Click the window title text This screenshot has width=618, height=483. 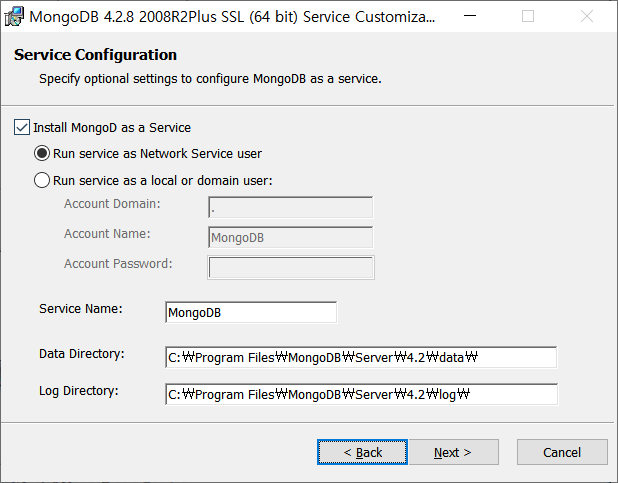tap(232, 17)
